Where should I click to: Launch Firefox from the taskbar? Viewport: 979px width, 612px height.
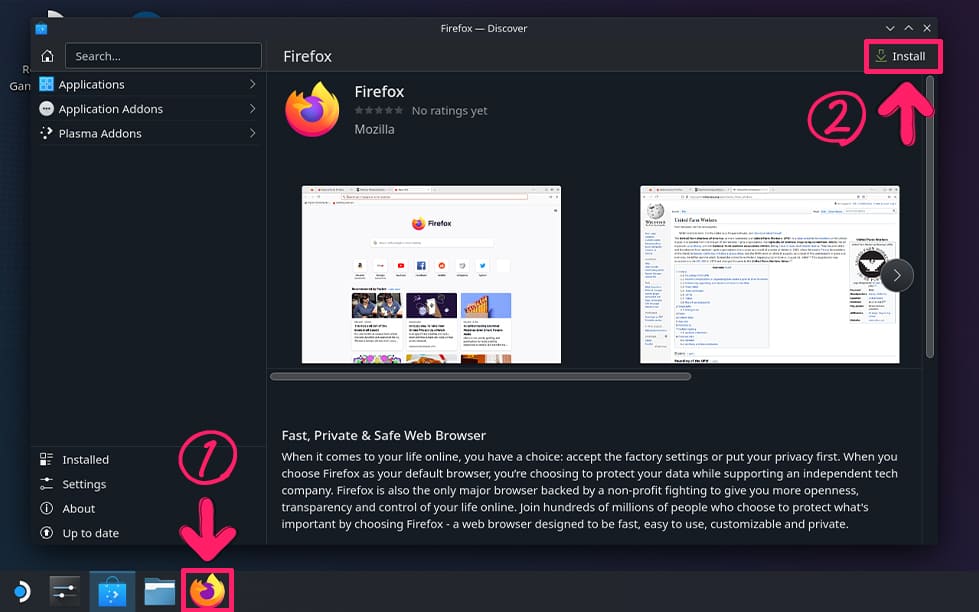(207, 591)
